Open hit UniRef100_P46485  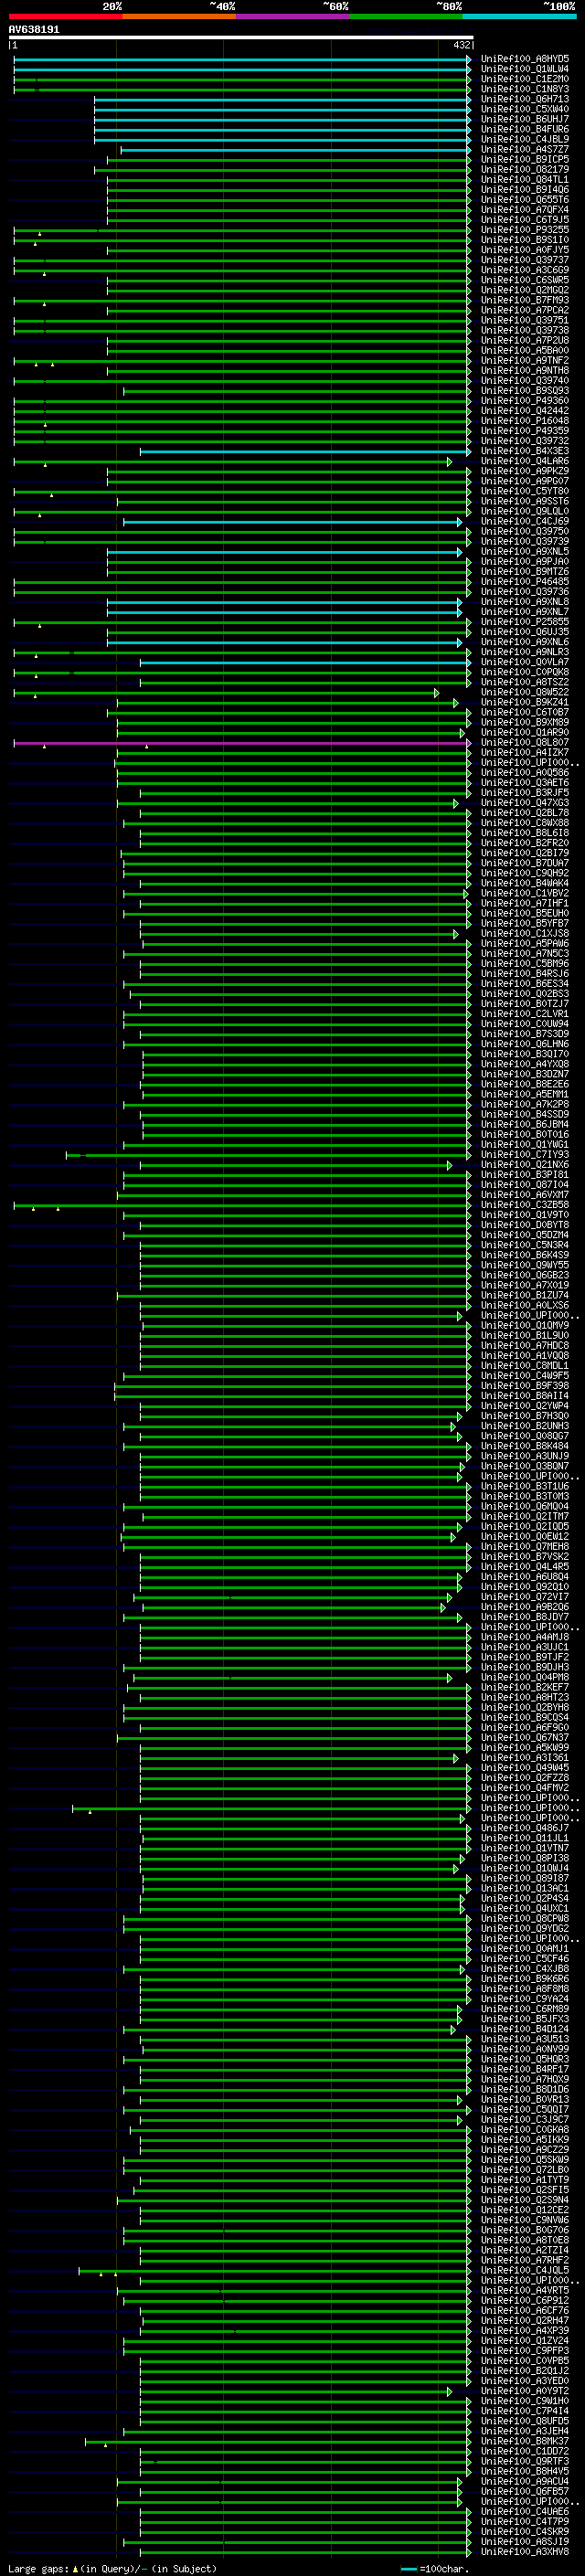click(x=525, y=582)
